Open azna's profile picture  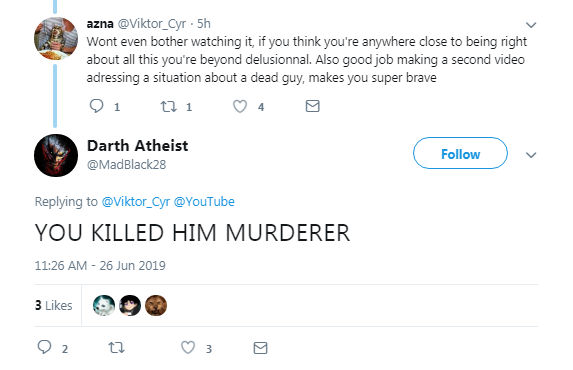point(56,38)
